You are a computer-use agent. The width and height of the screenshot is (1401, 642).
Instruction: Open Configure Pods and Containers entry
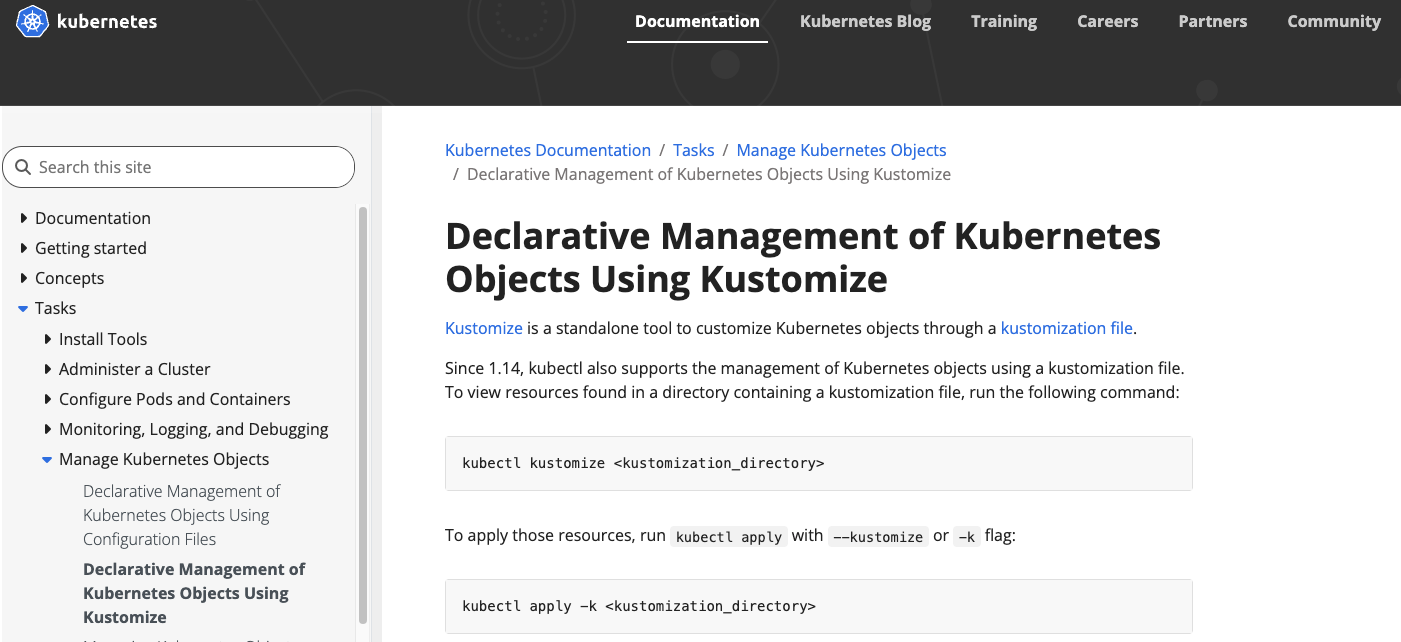(175, 399)
